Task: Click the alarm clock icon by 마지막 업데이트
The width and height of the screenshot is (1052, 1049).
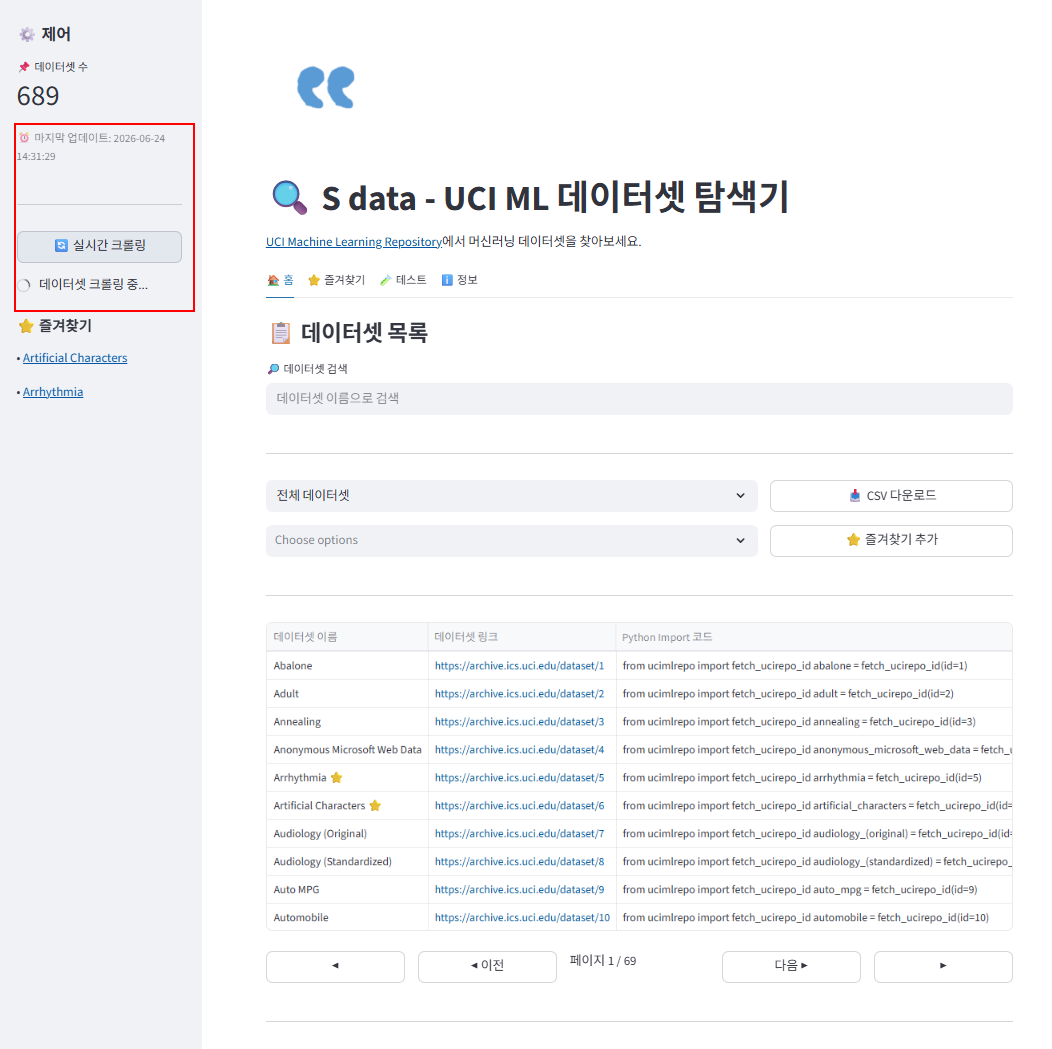Action: pyautogui.click(x=24, y=137)
